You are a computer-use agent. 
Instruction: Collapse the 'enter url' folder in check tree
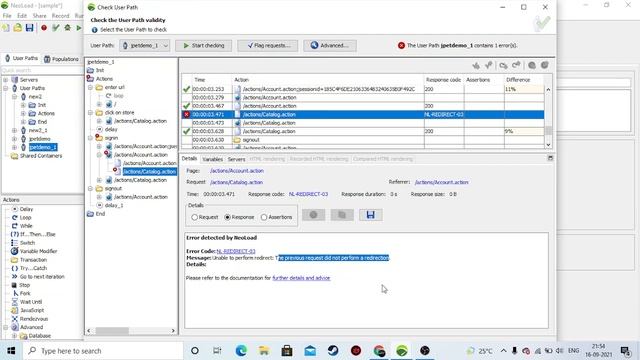tap(91, 87)
